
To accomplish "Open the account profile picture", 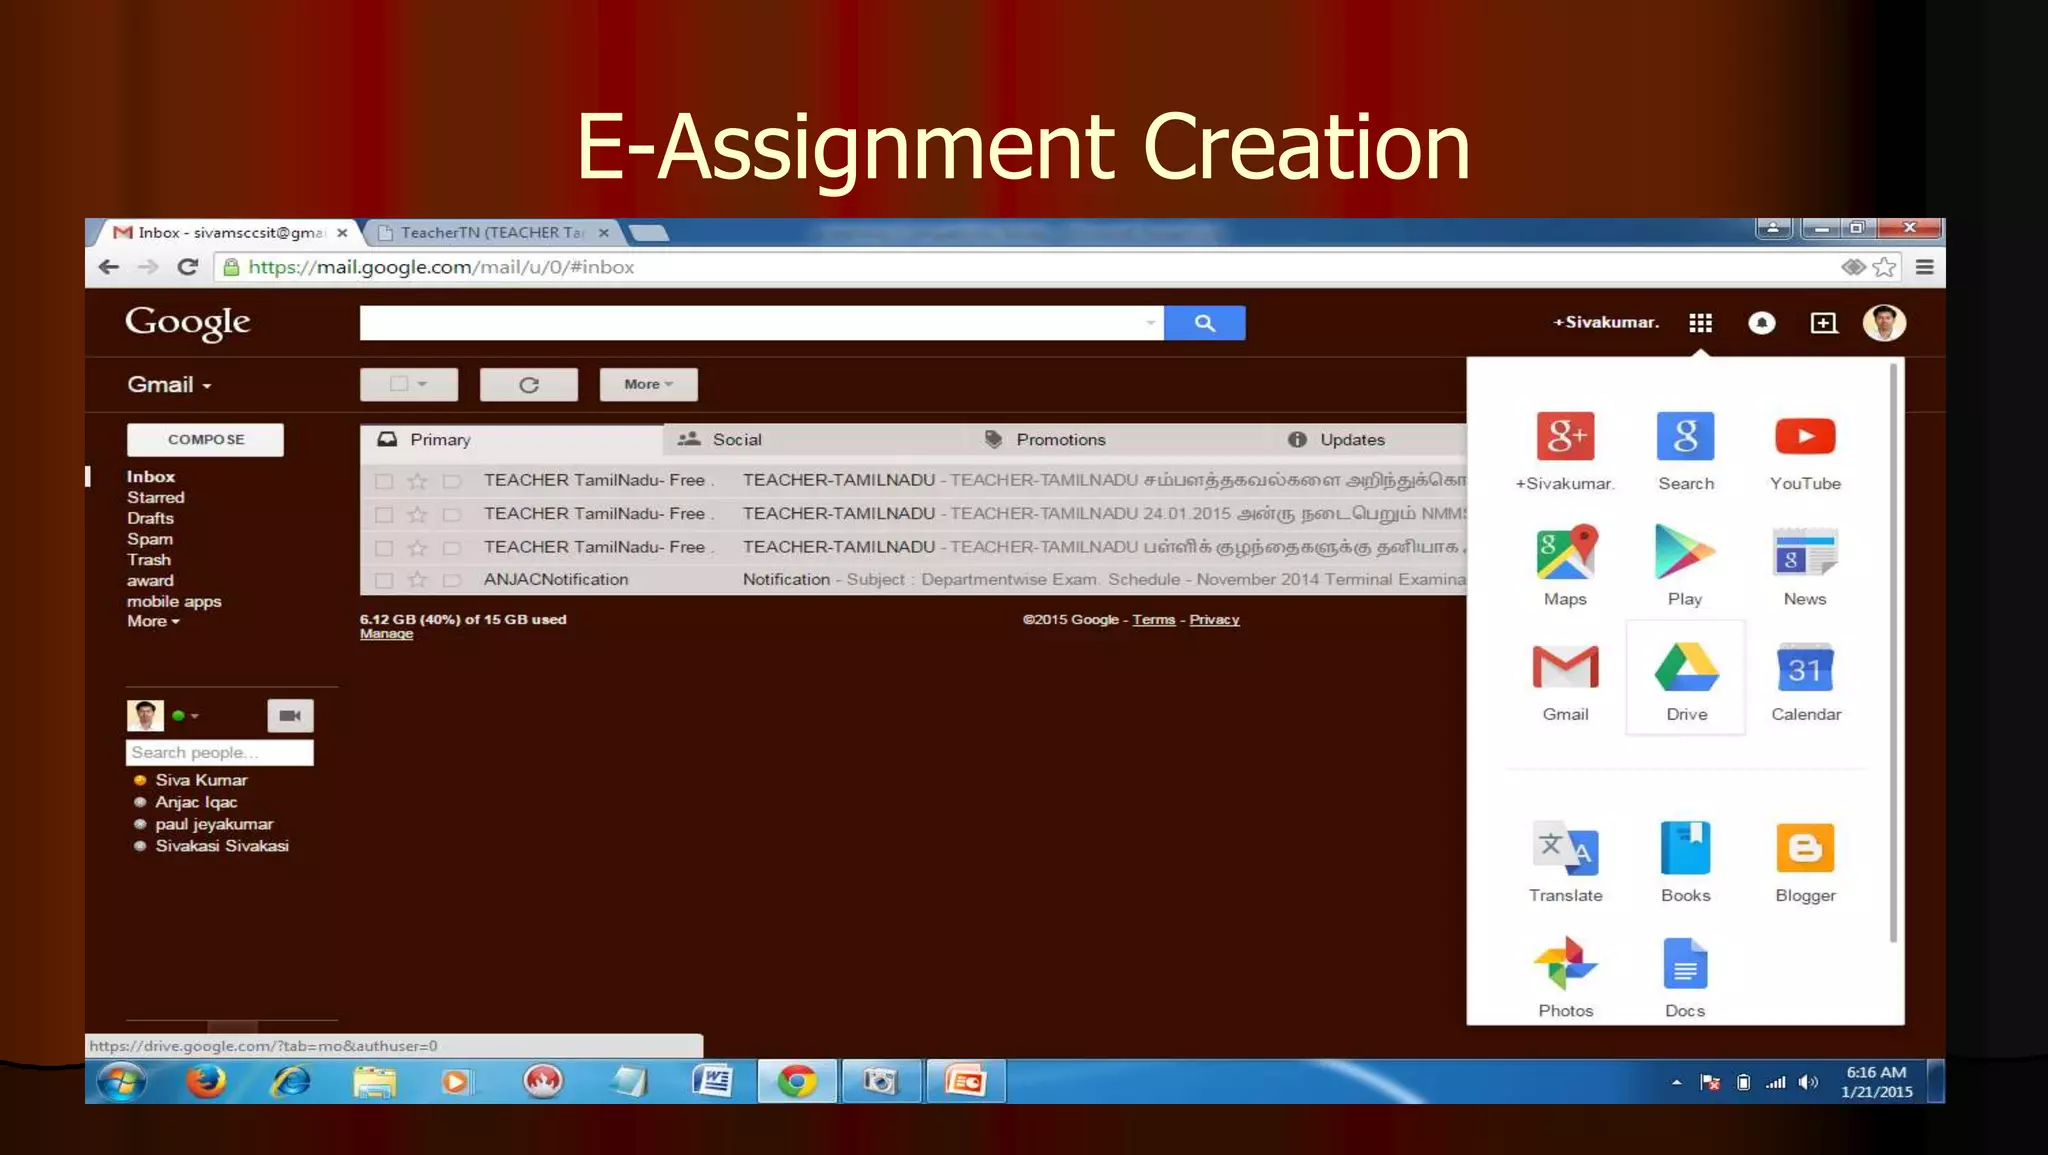I will (1884, 323).
